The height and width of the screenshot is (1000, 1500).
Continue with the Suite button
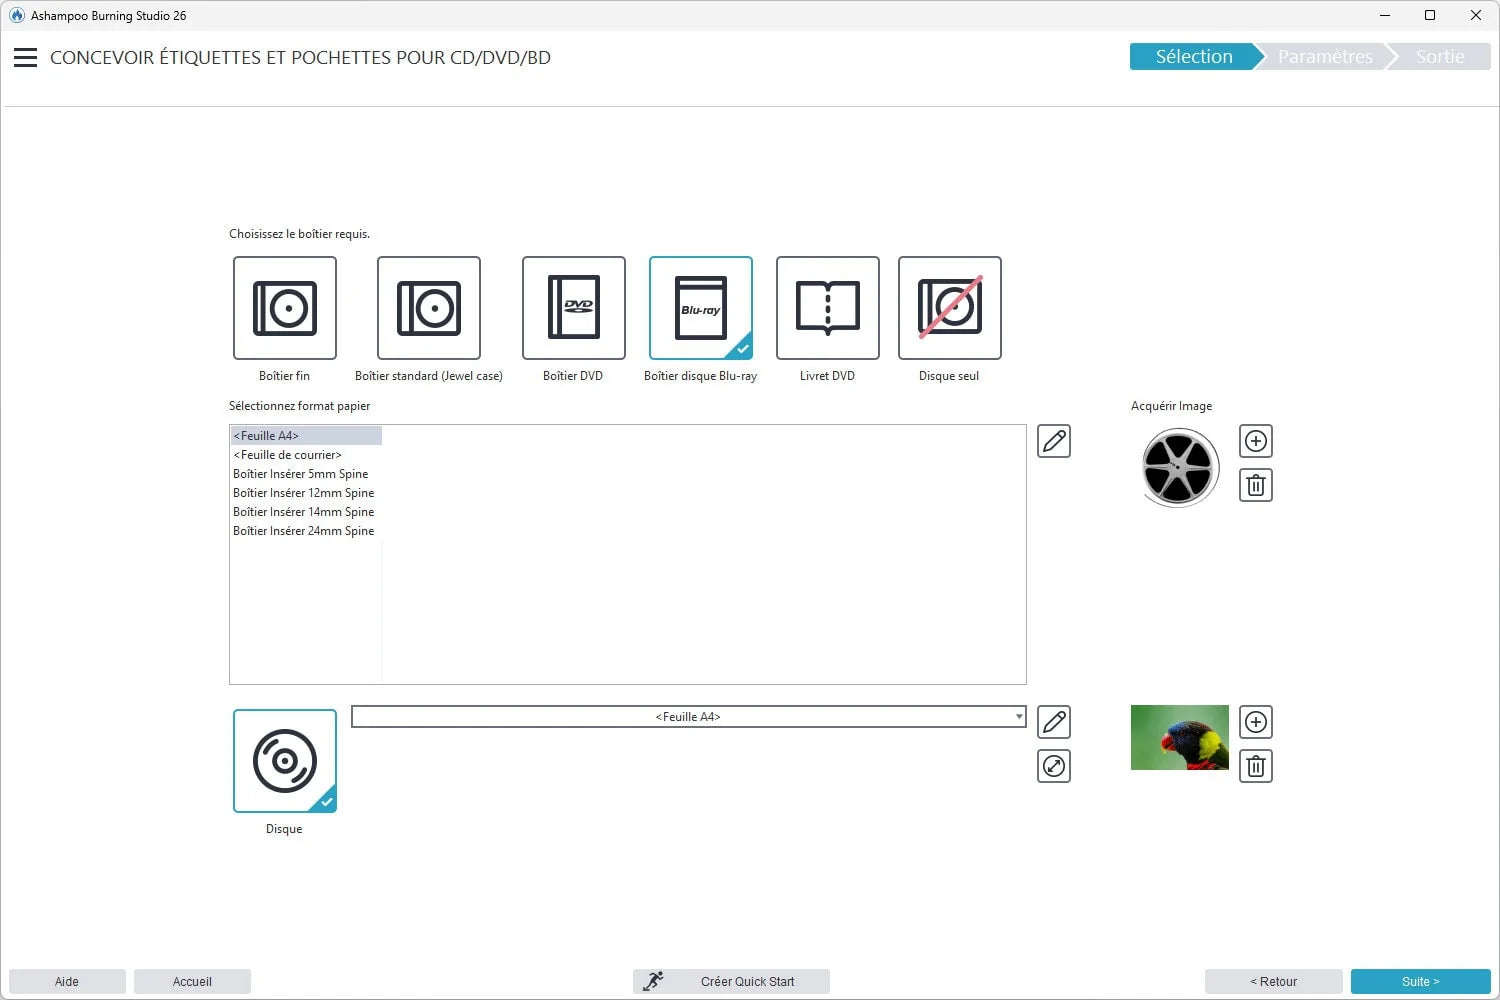(x=1421, y=982)
